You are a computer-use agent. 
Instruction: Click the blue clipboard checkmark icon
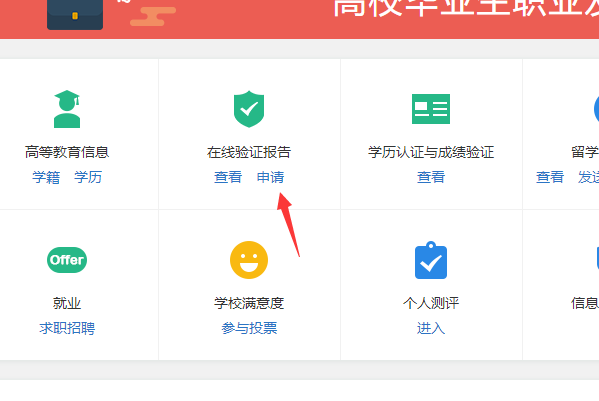click(431, 260)
